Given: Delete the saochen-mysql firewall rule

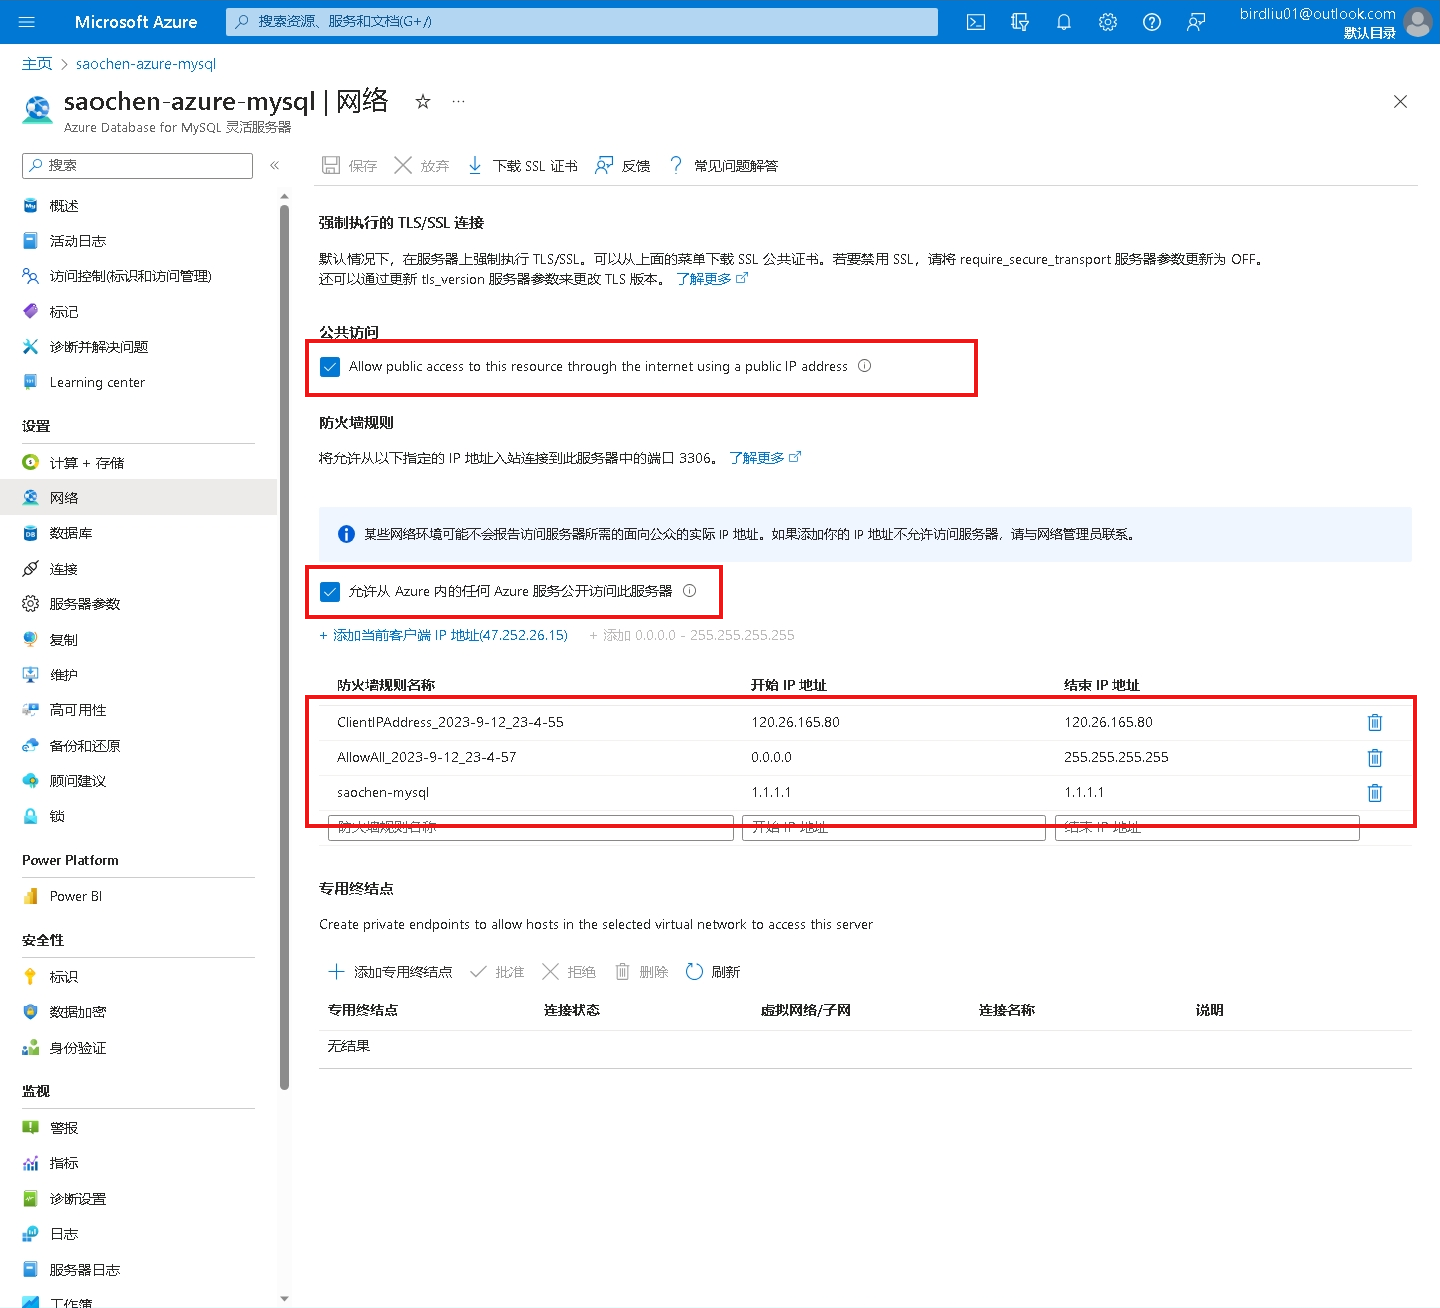Looking at the screenshot, I should click(x=1375, y=792).
